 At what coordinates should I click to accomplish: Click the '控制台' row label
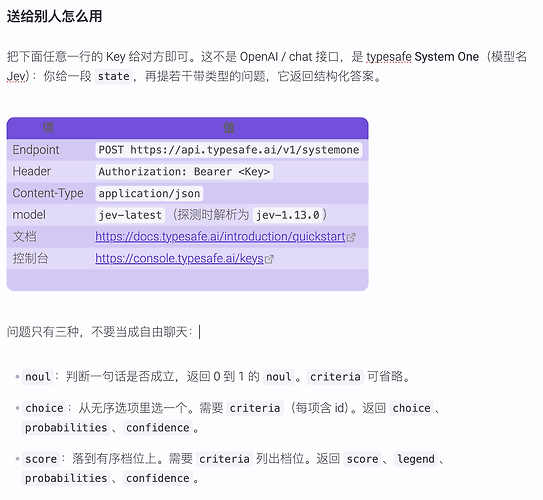[30, 259]
